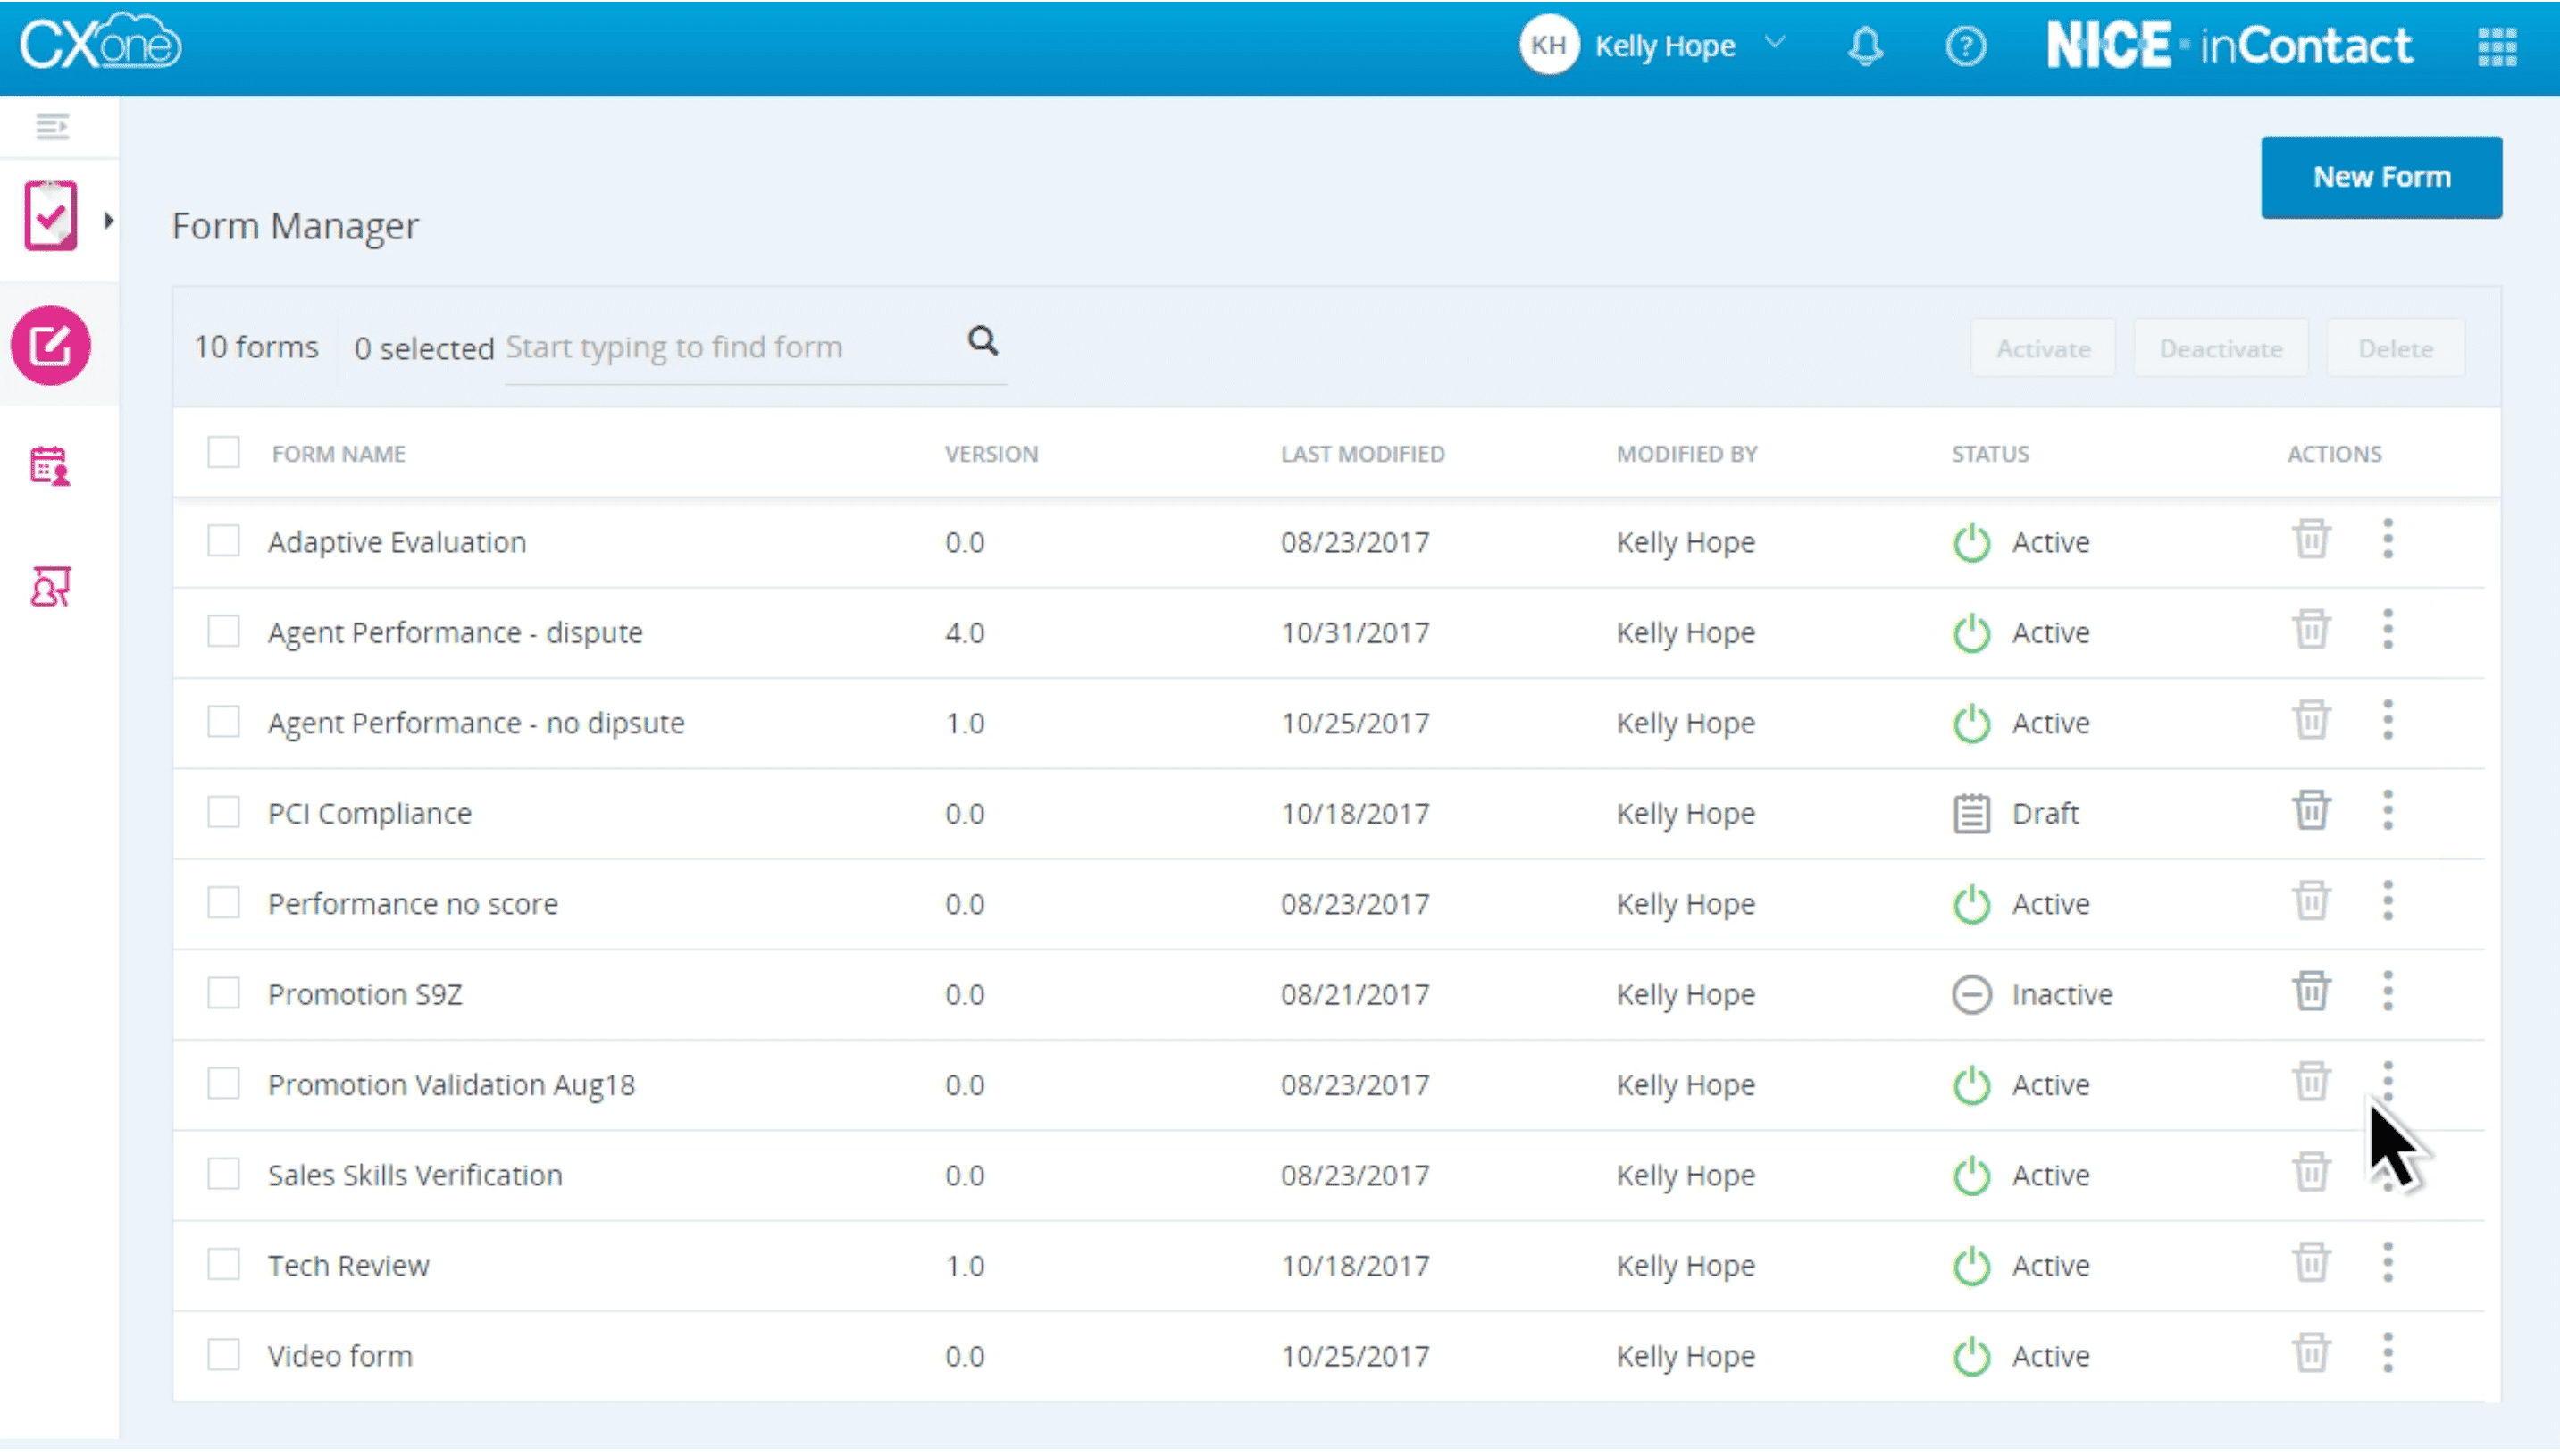Screen dimensions: 2560x1456
Task: Click the Deactivate button in toolbar
Action: 2219,347
